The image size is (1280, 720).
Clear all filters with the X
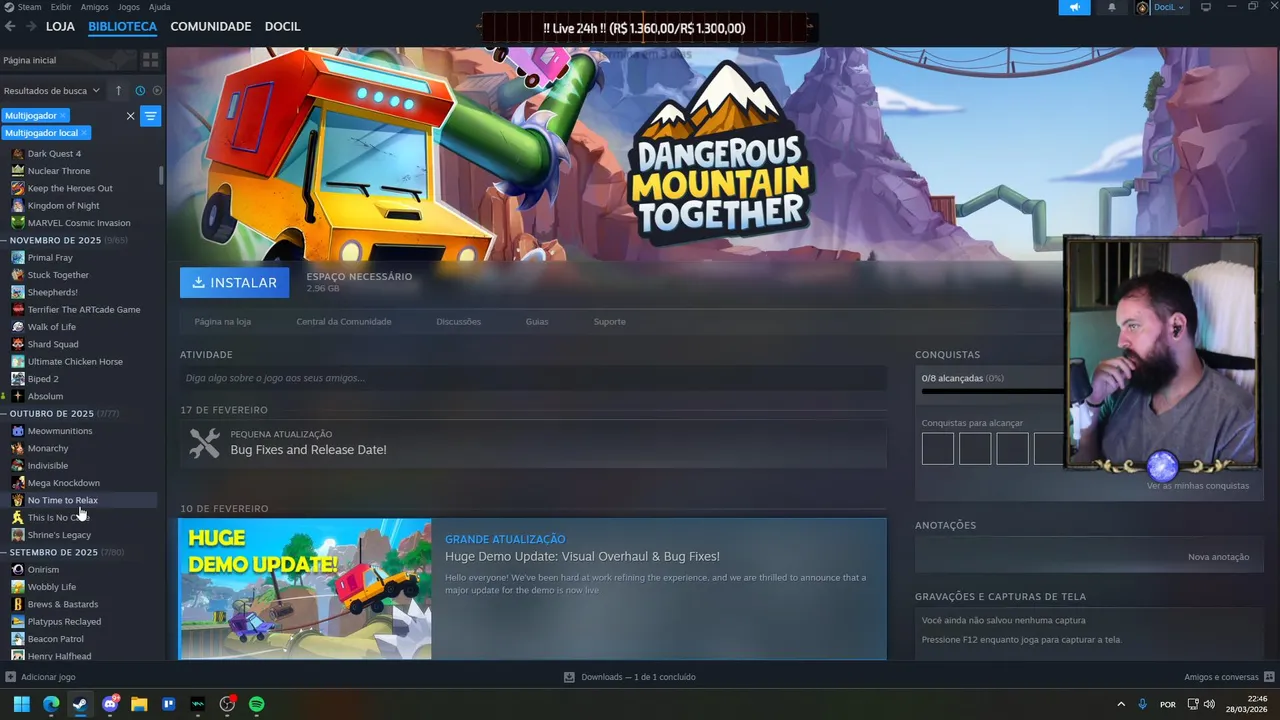[x=130, y=116]
